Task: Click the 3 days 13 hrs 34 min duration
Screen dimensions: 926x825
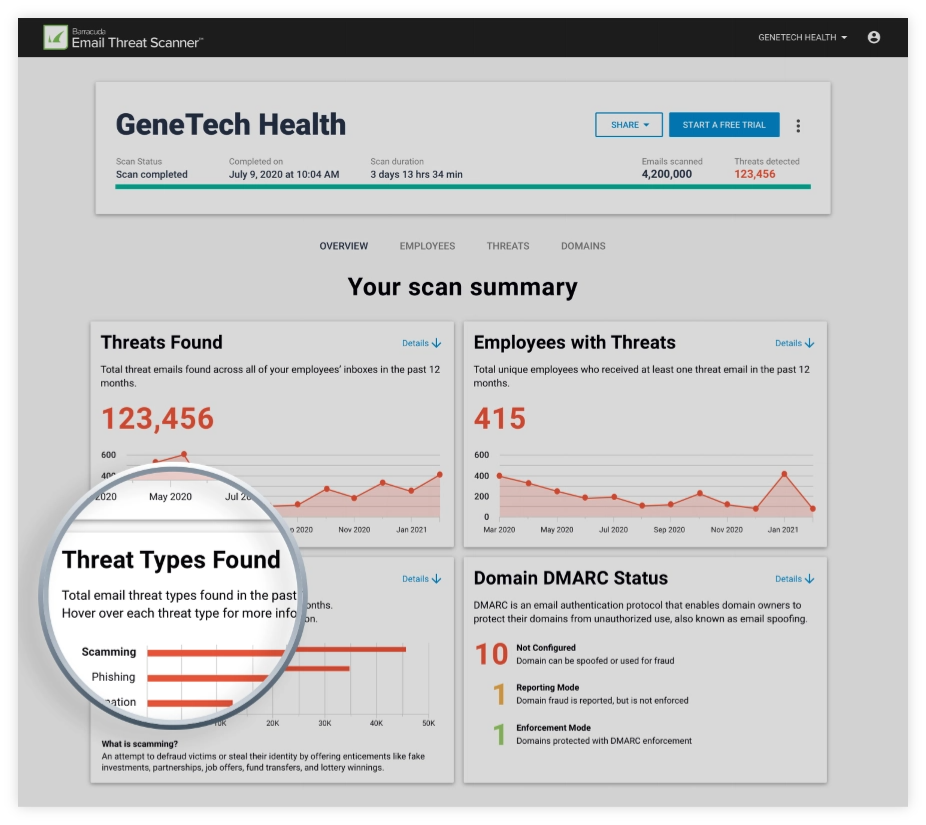Action: [416, 174]
